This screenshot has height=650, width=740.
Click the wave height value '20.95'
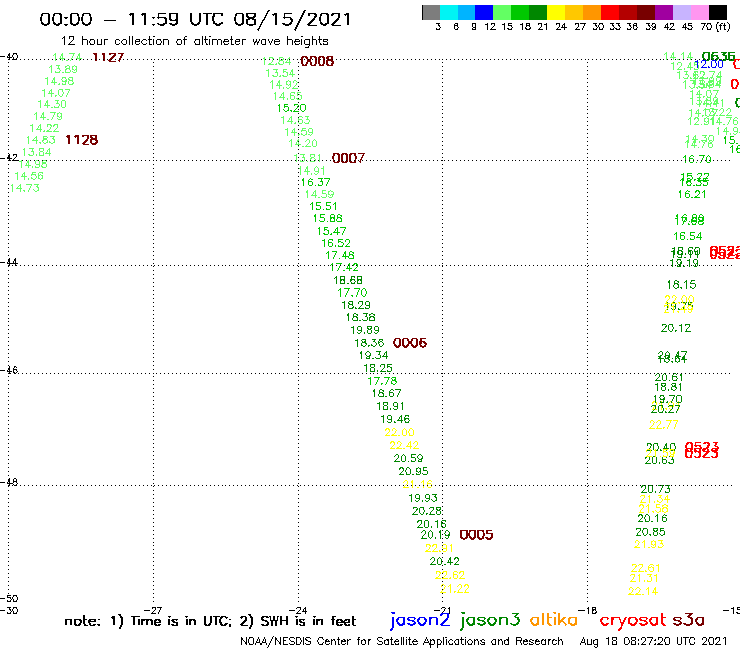[x=413, y=471]
